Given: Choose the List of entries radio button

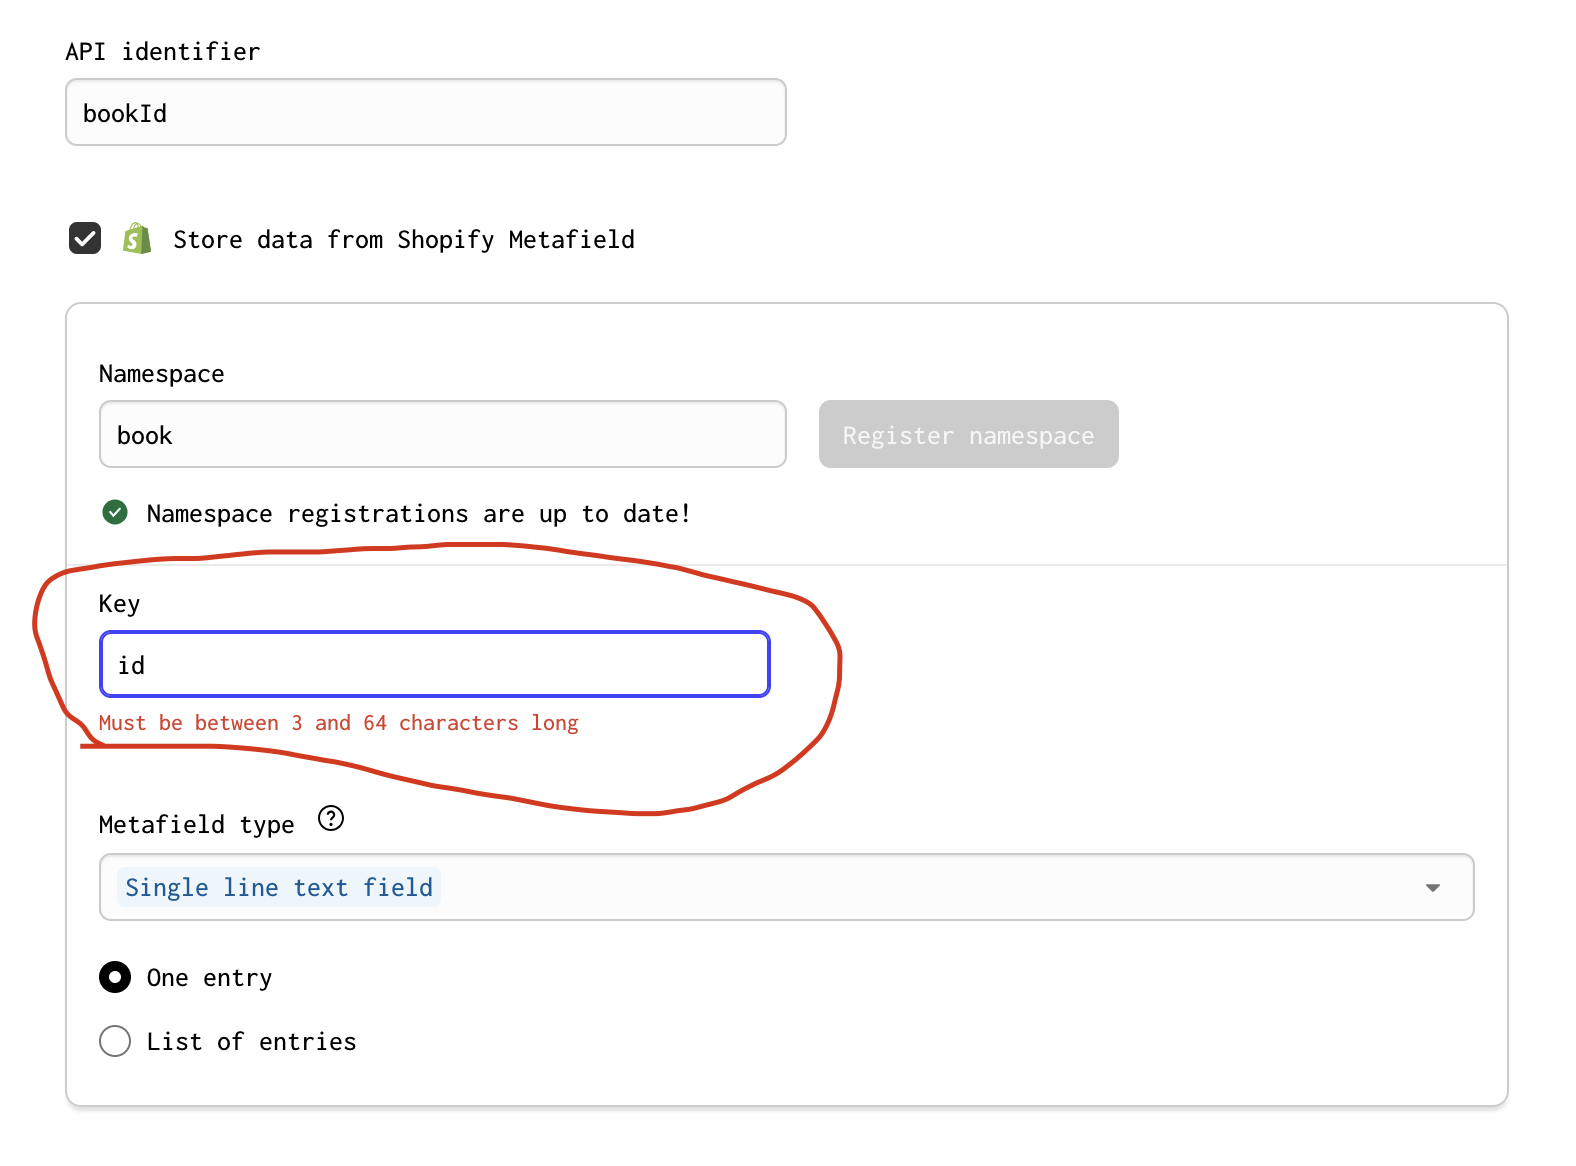Looking at the screenshot, I should (x=115, y=1041).
